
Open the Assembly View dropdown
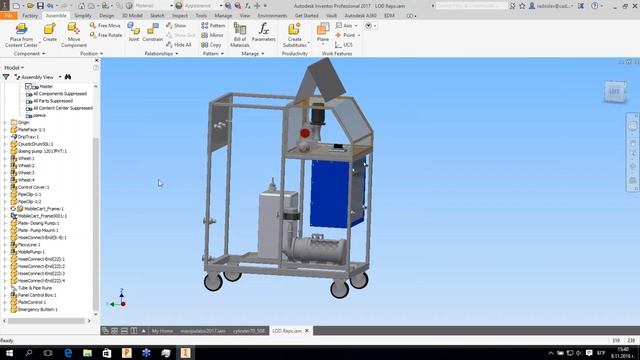60,77
